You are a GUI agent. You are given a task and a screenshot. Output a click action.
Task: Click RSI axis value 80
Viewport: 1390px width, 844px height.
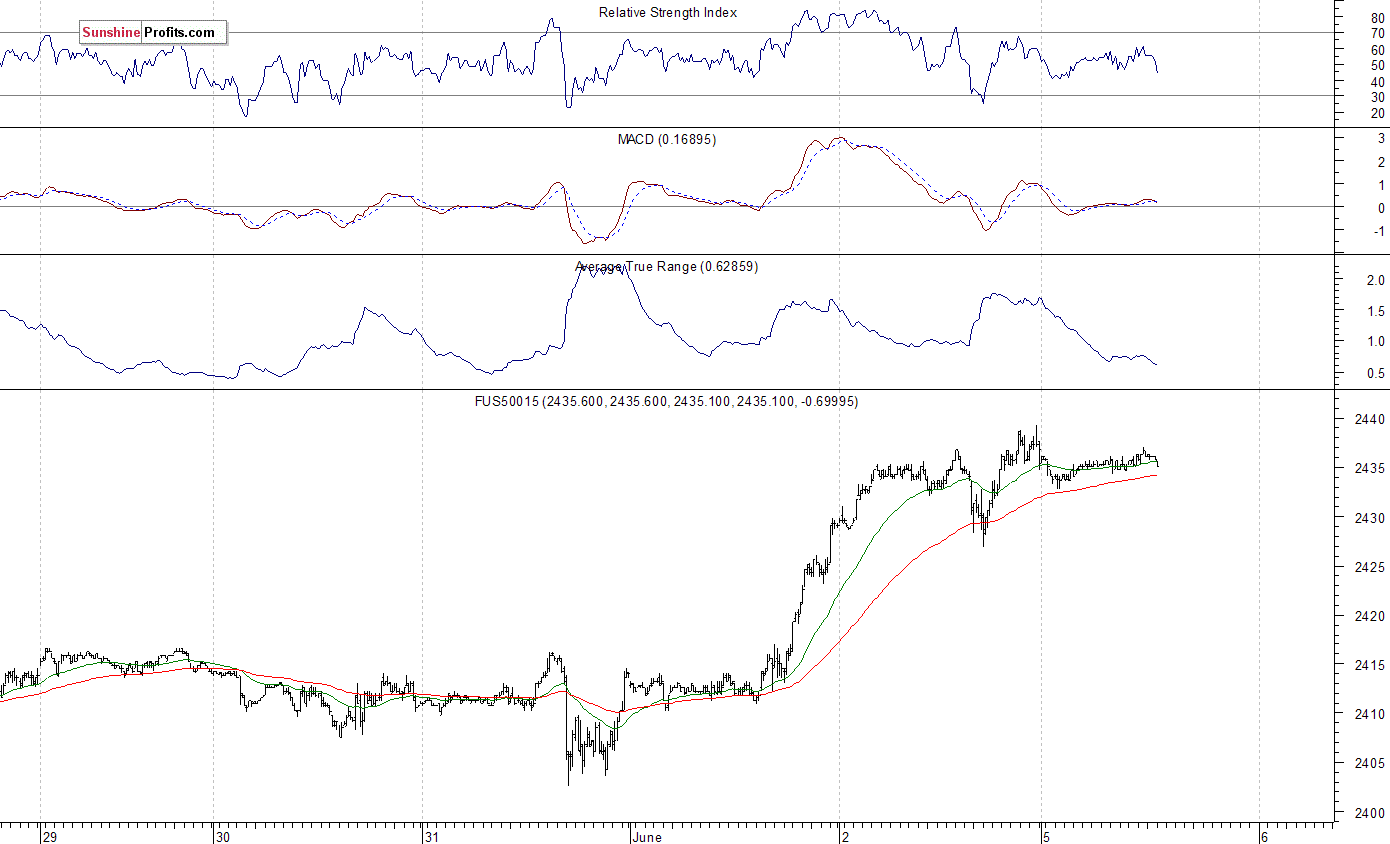point(1377,17)
